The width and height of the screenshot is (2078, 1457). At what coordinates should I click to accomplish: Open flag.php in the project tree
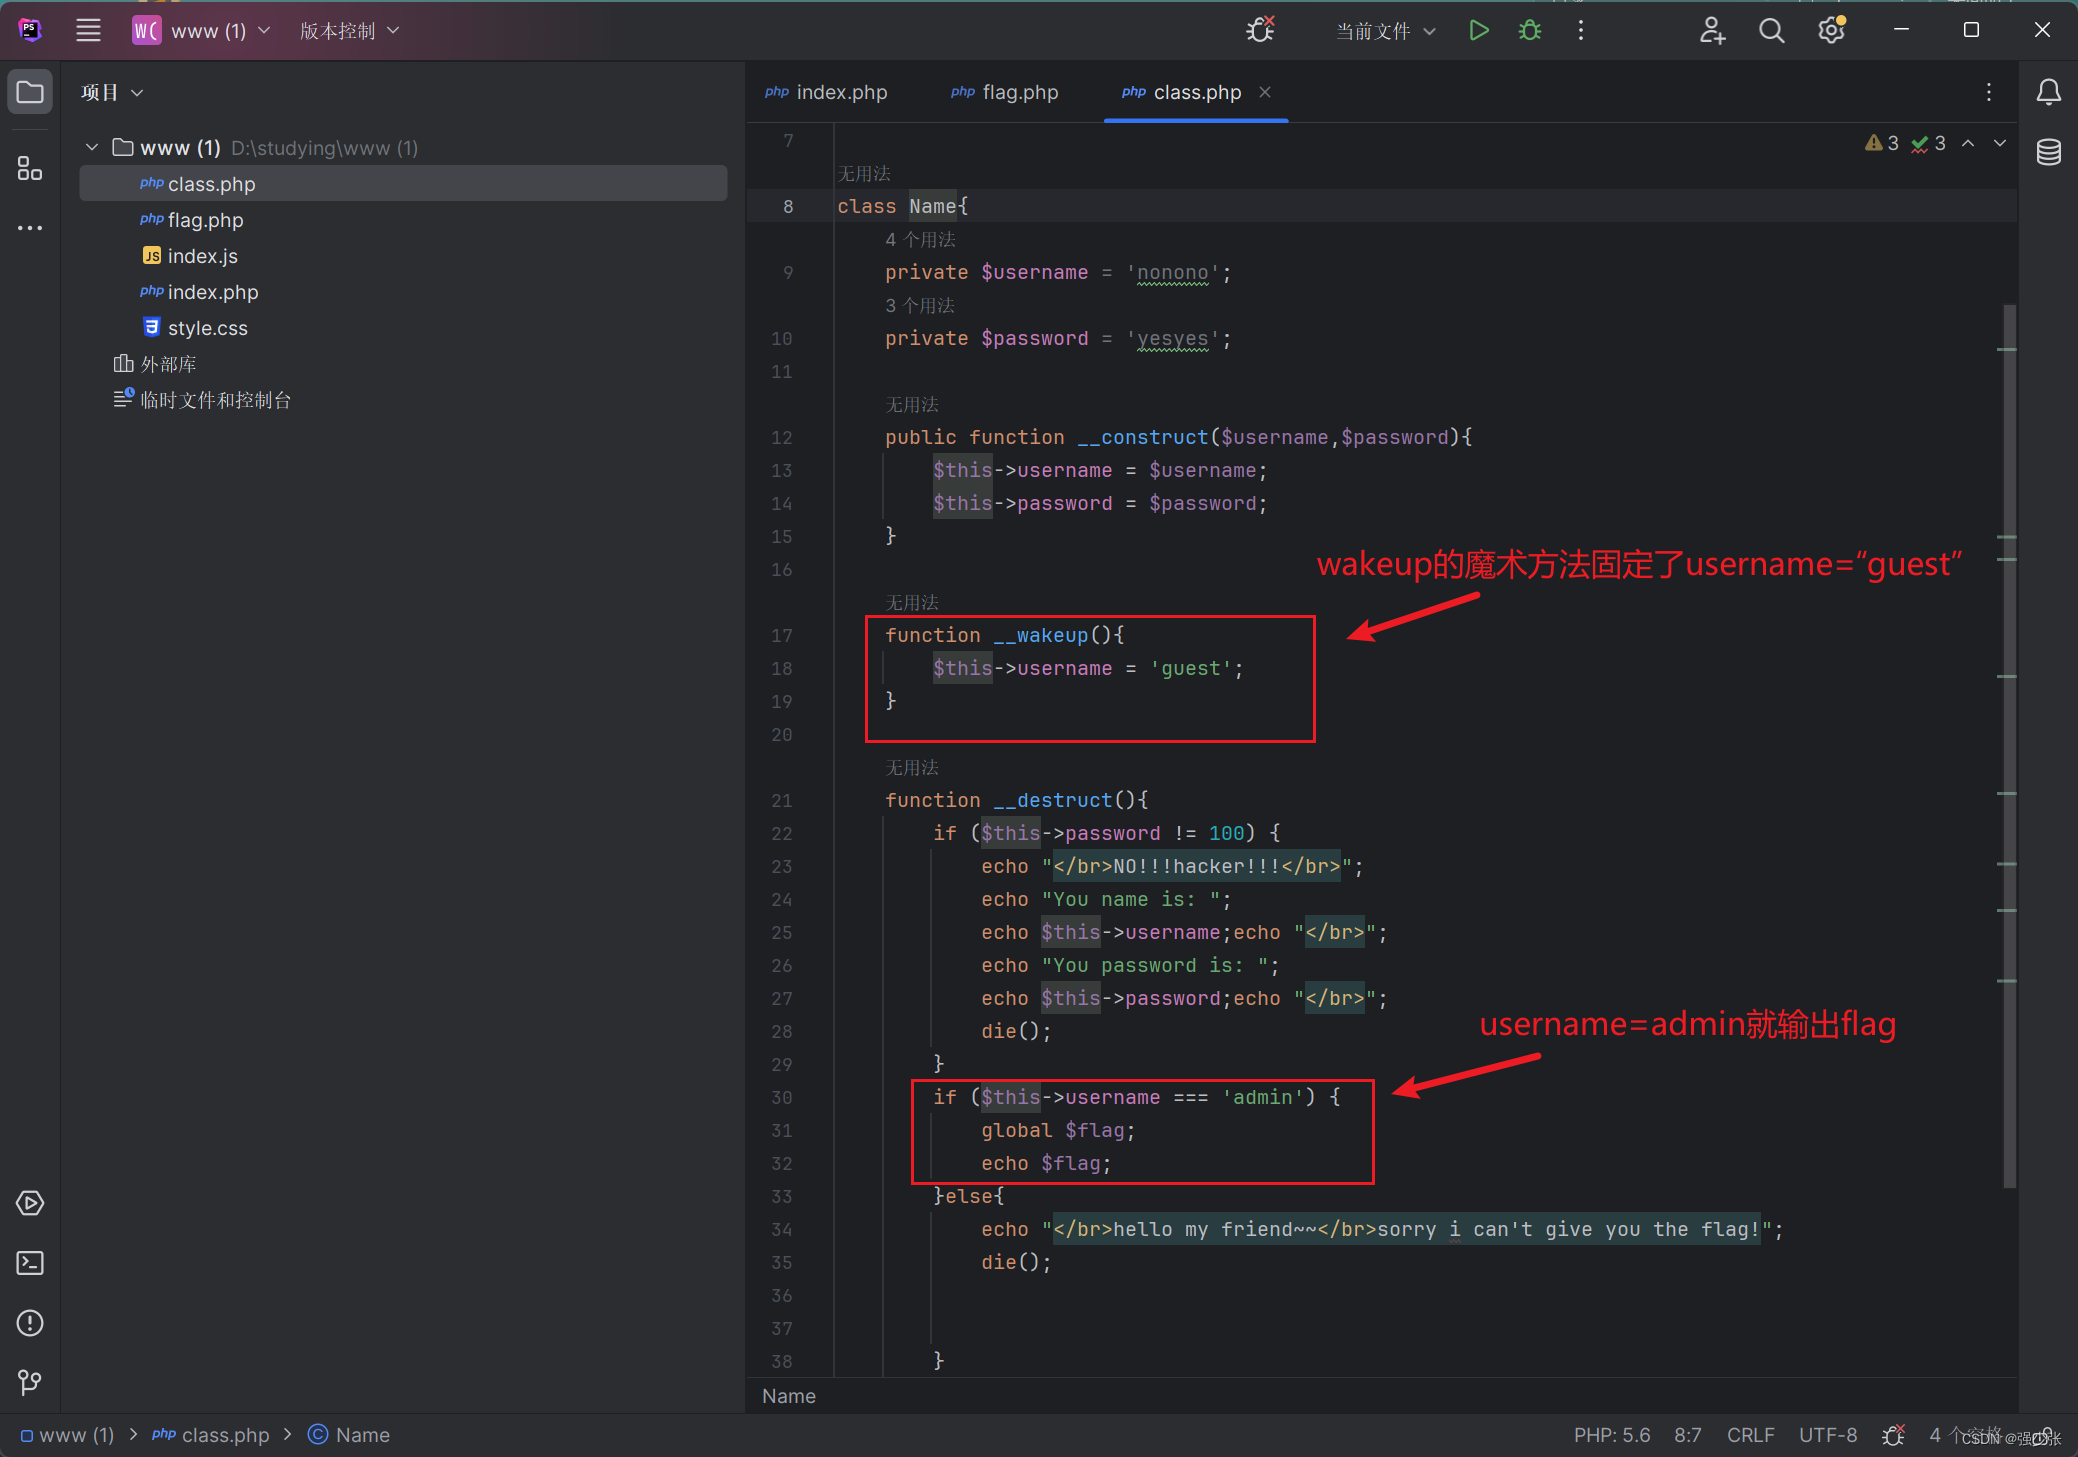pyautogui.click(x=403, y=220)
